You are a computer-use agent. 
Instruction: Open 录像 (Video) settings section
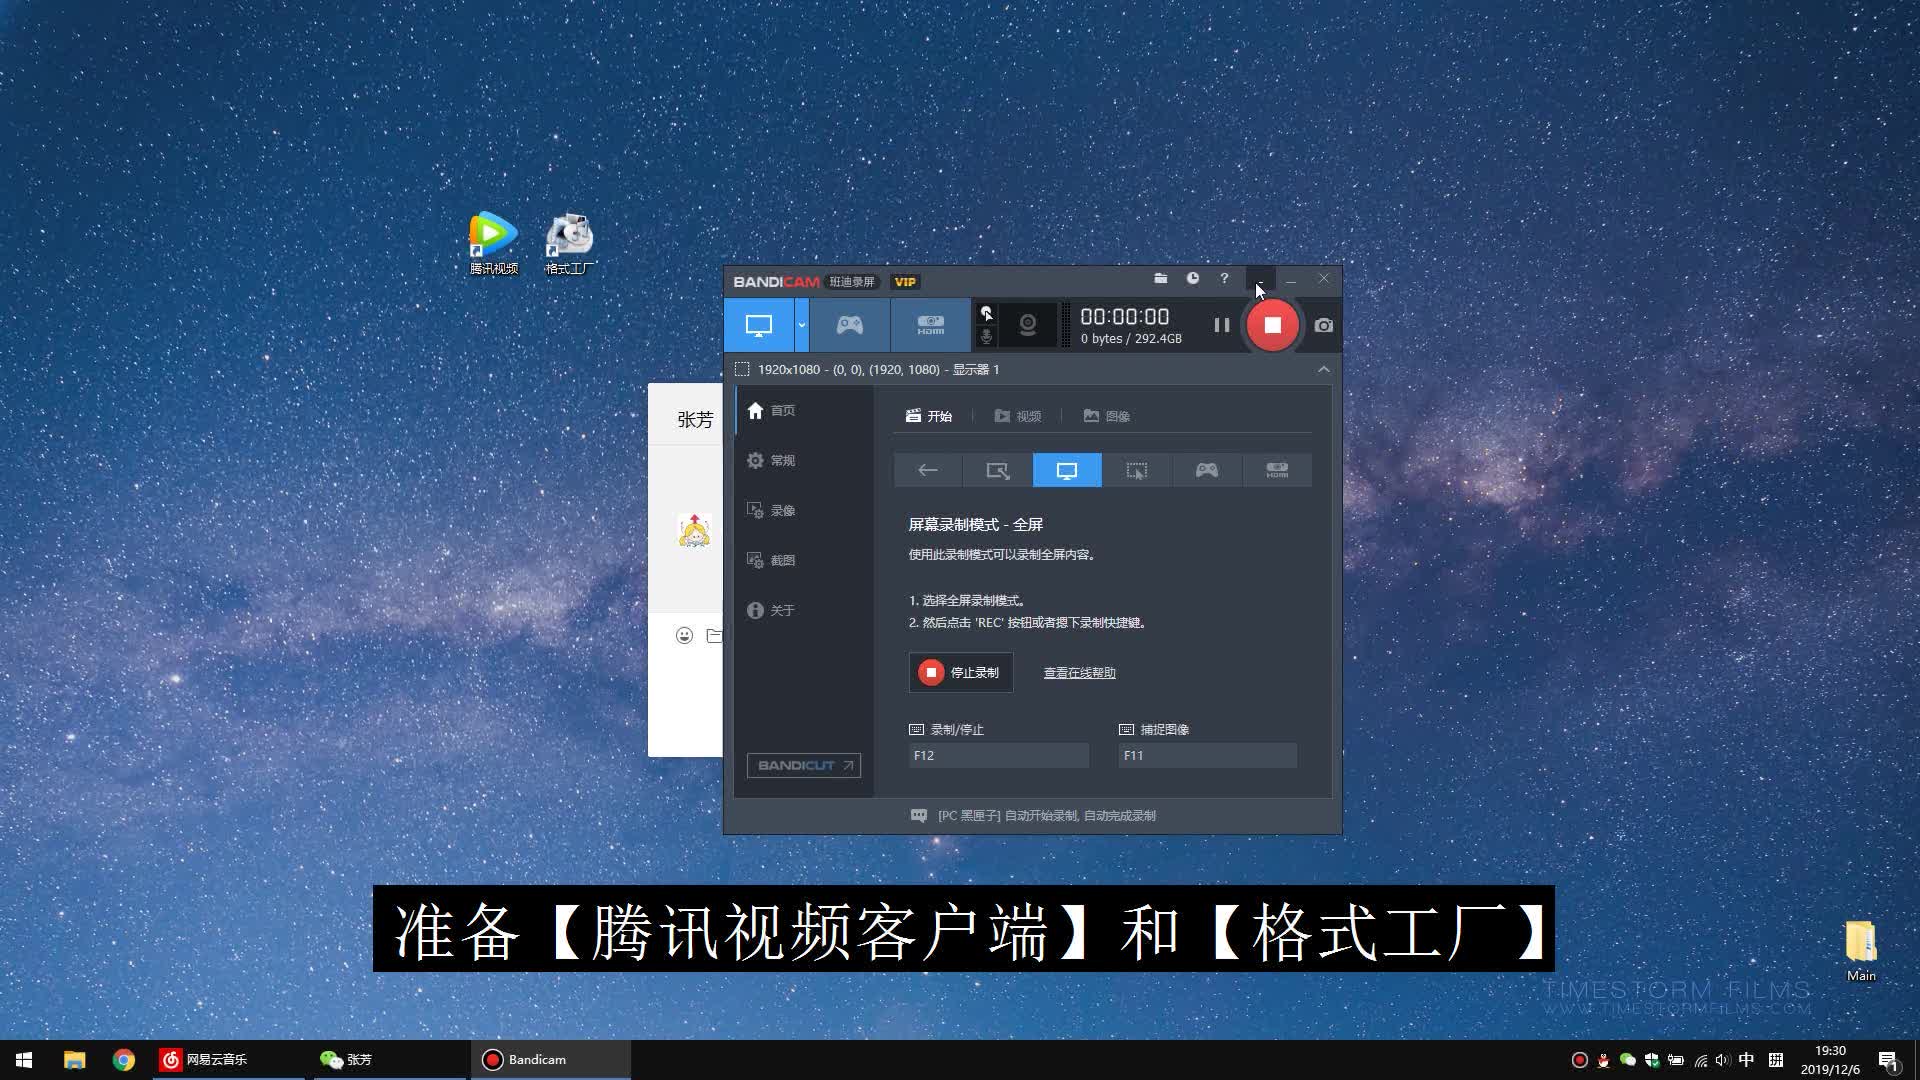(804, 511)
